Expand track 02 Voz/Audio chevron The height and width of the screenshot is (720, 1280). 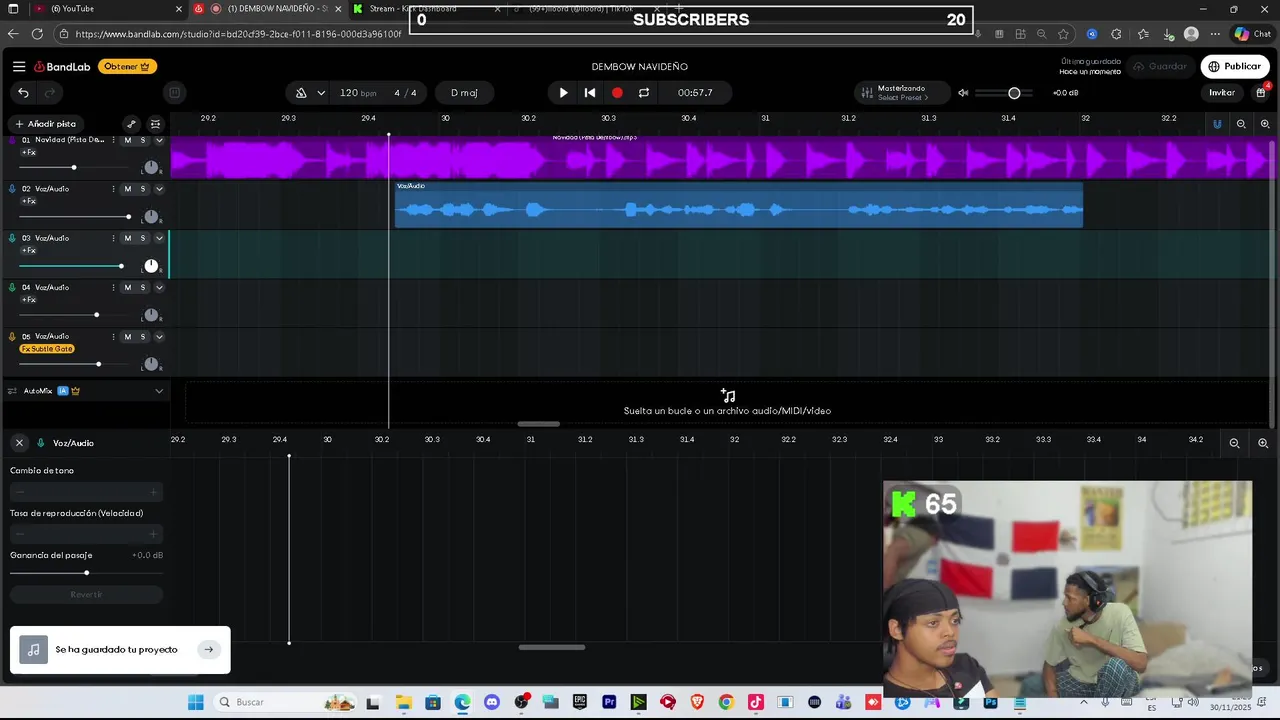coord(159,189)
